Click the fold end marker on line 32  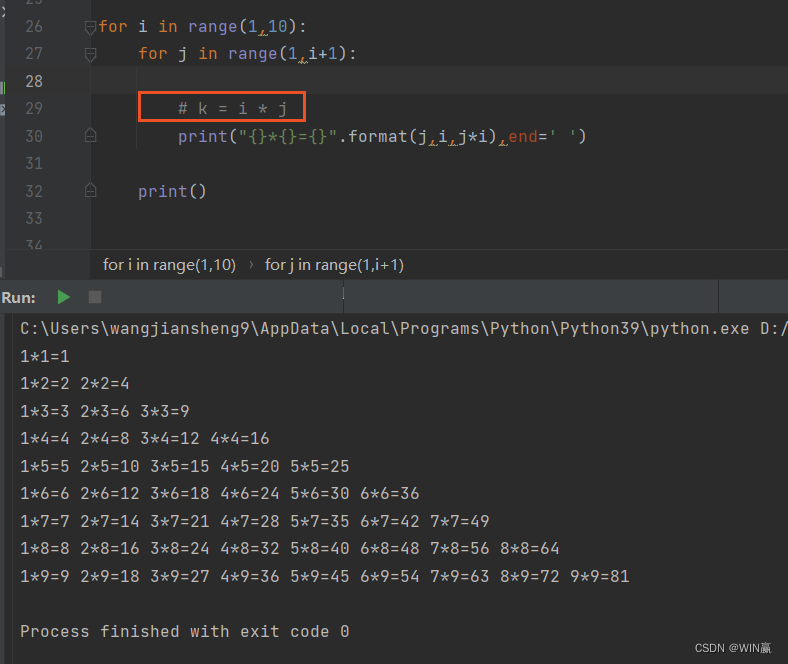(90, 191)
